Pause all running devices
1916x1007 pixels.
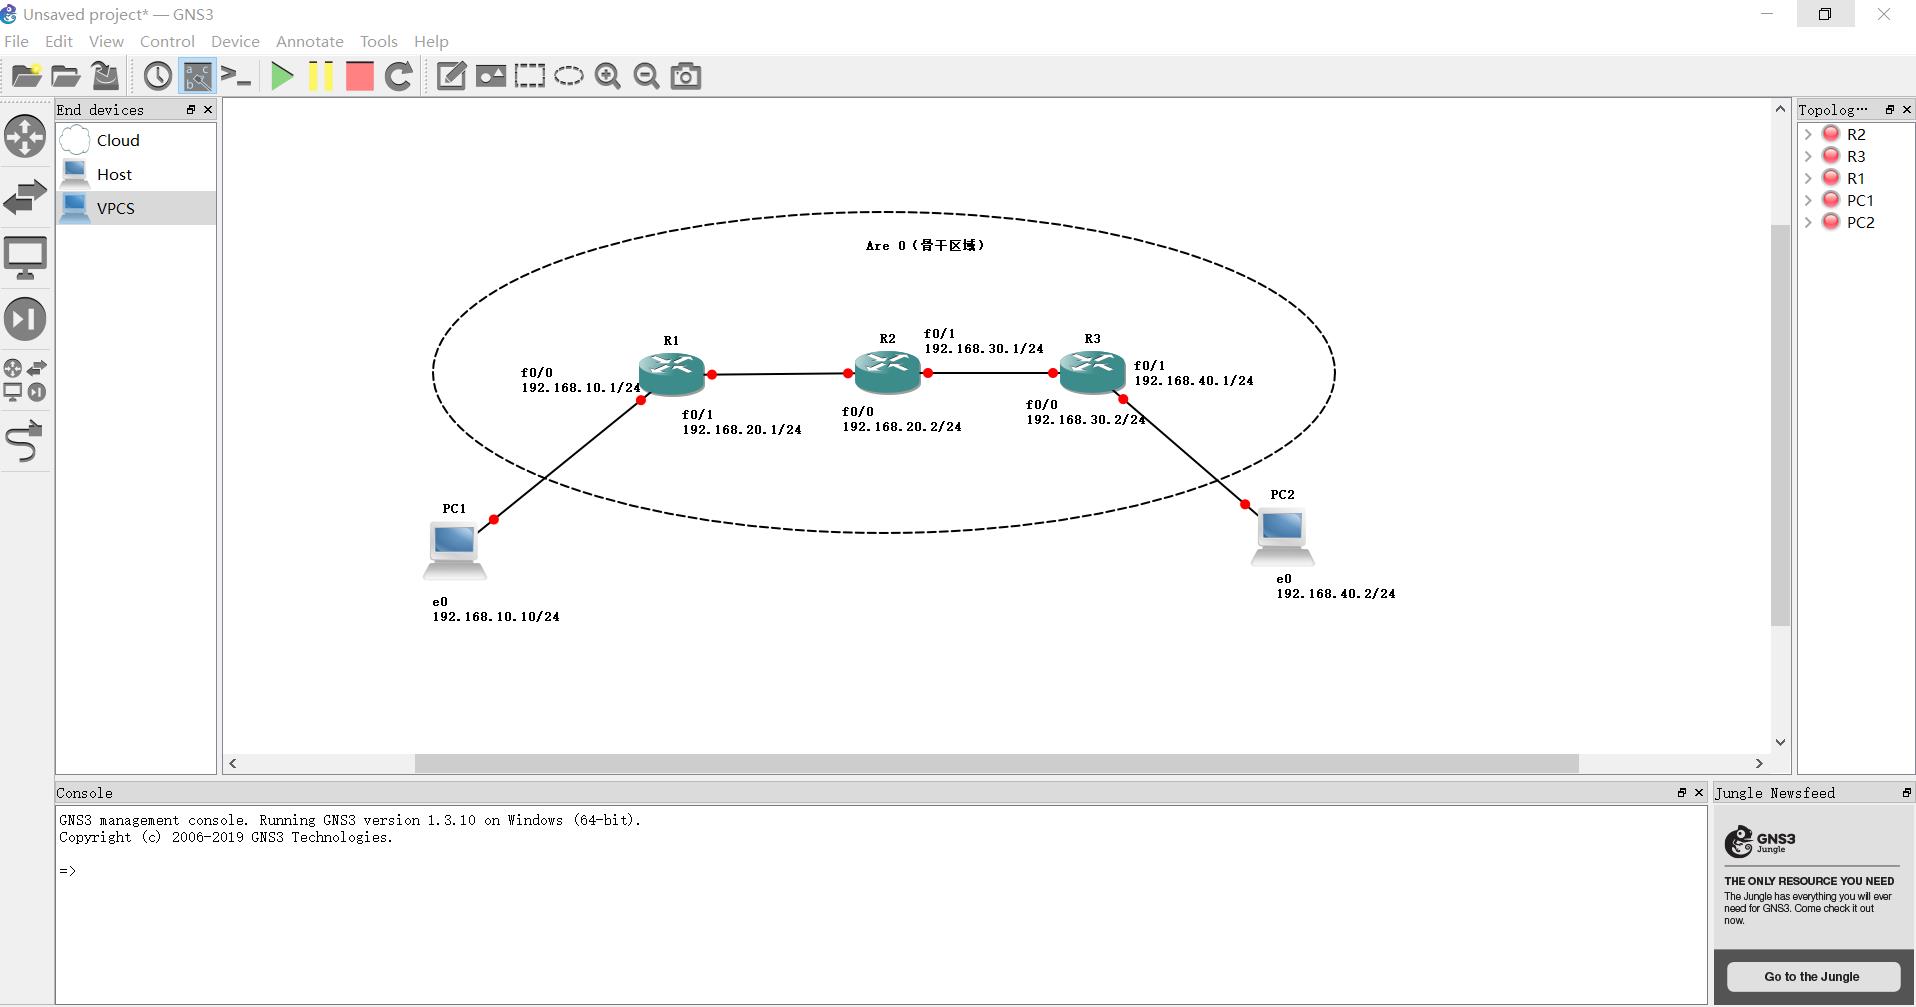click(x=320, y=75)
